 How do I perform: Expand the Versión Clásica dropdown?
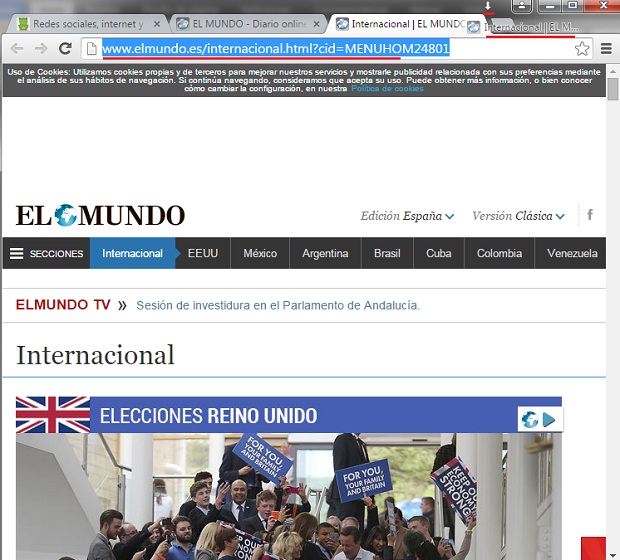click(518, 216)
